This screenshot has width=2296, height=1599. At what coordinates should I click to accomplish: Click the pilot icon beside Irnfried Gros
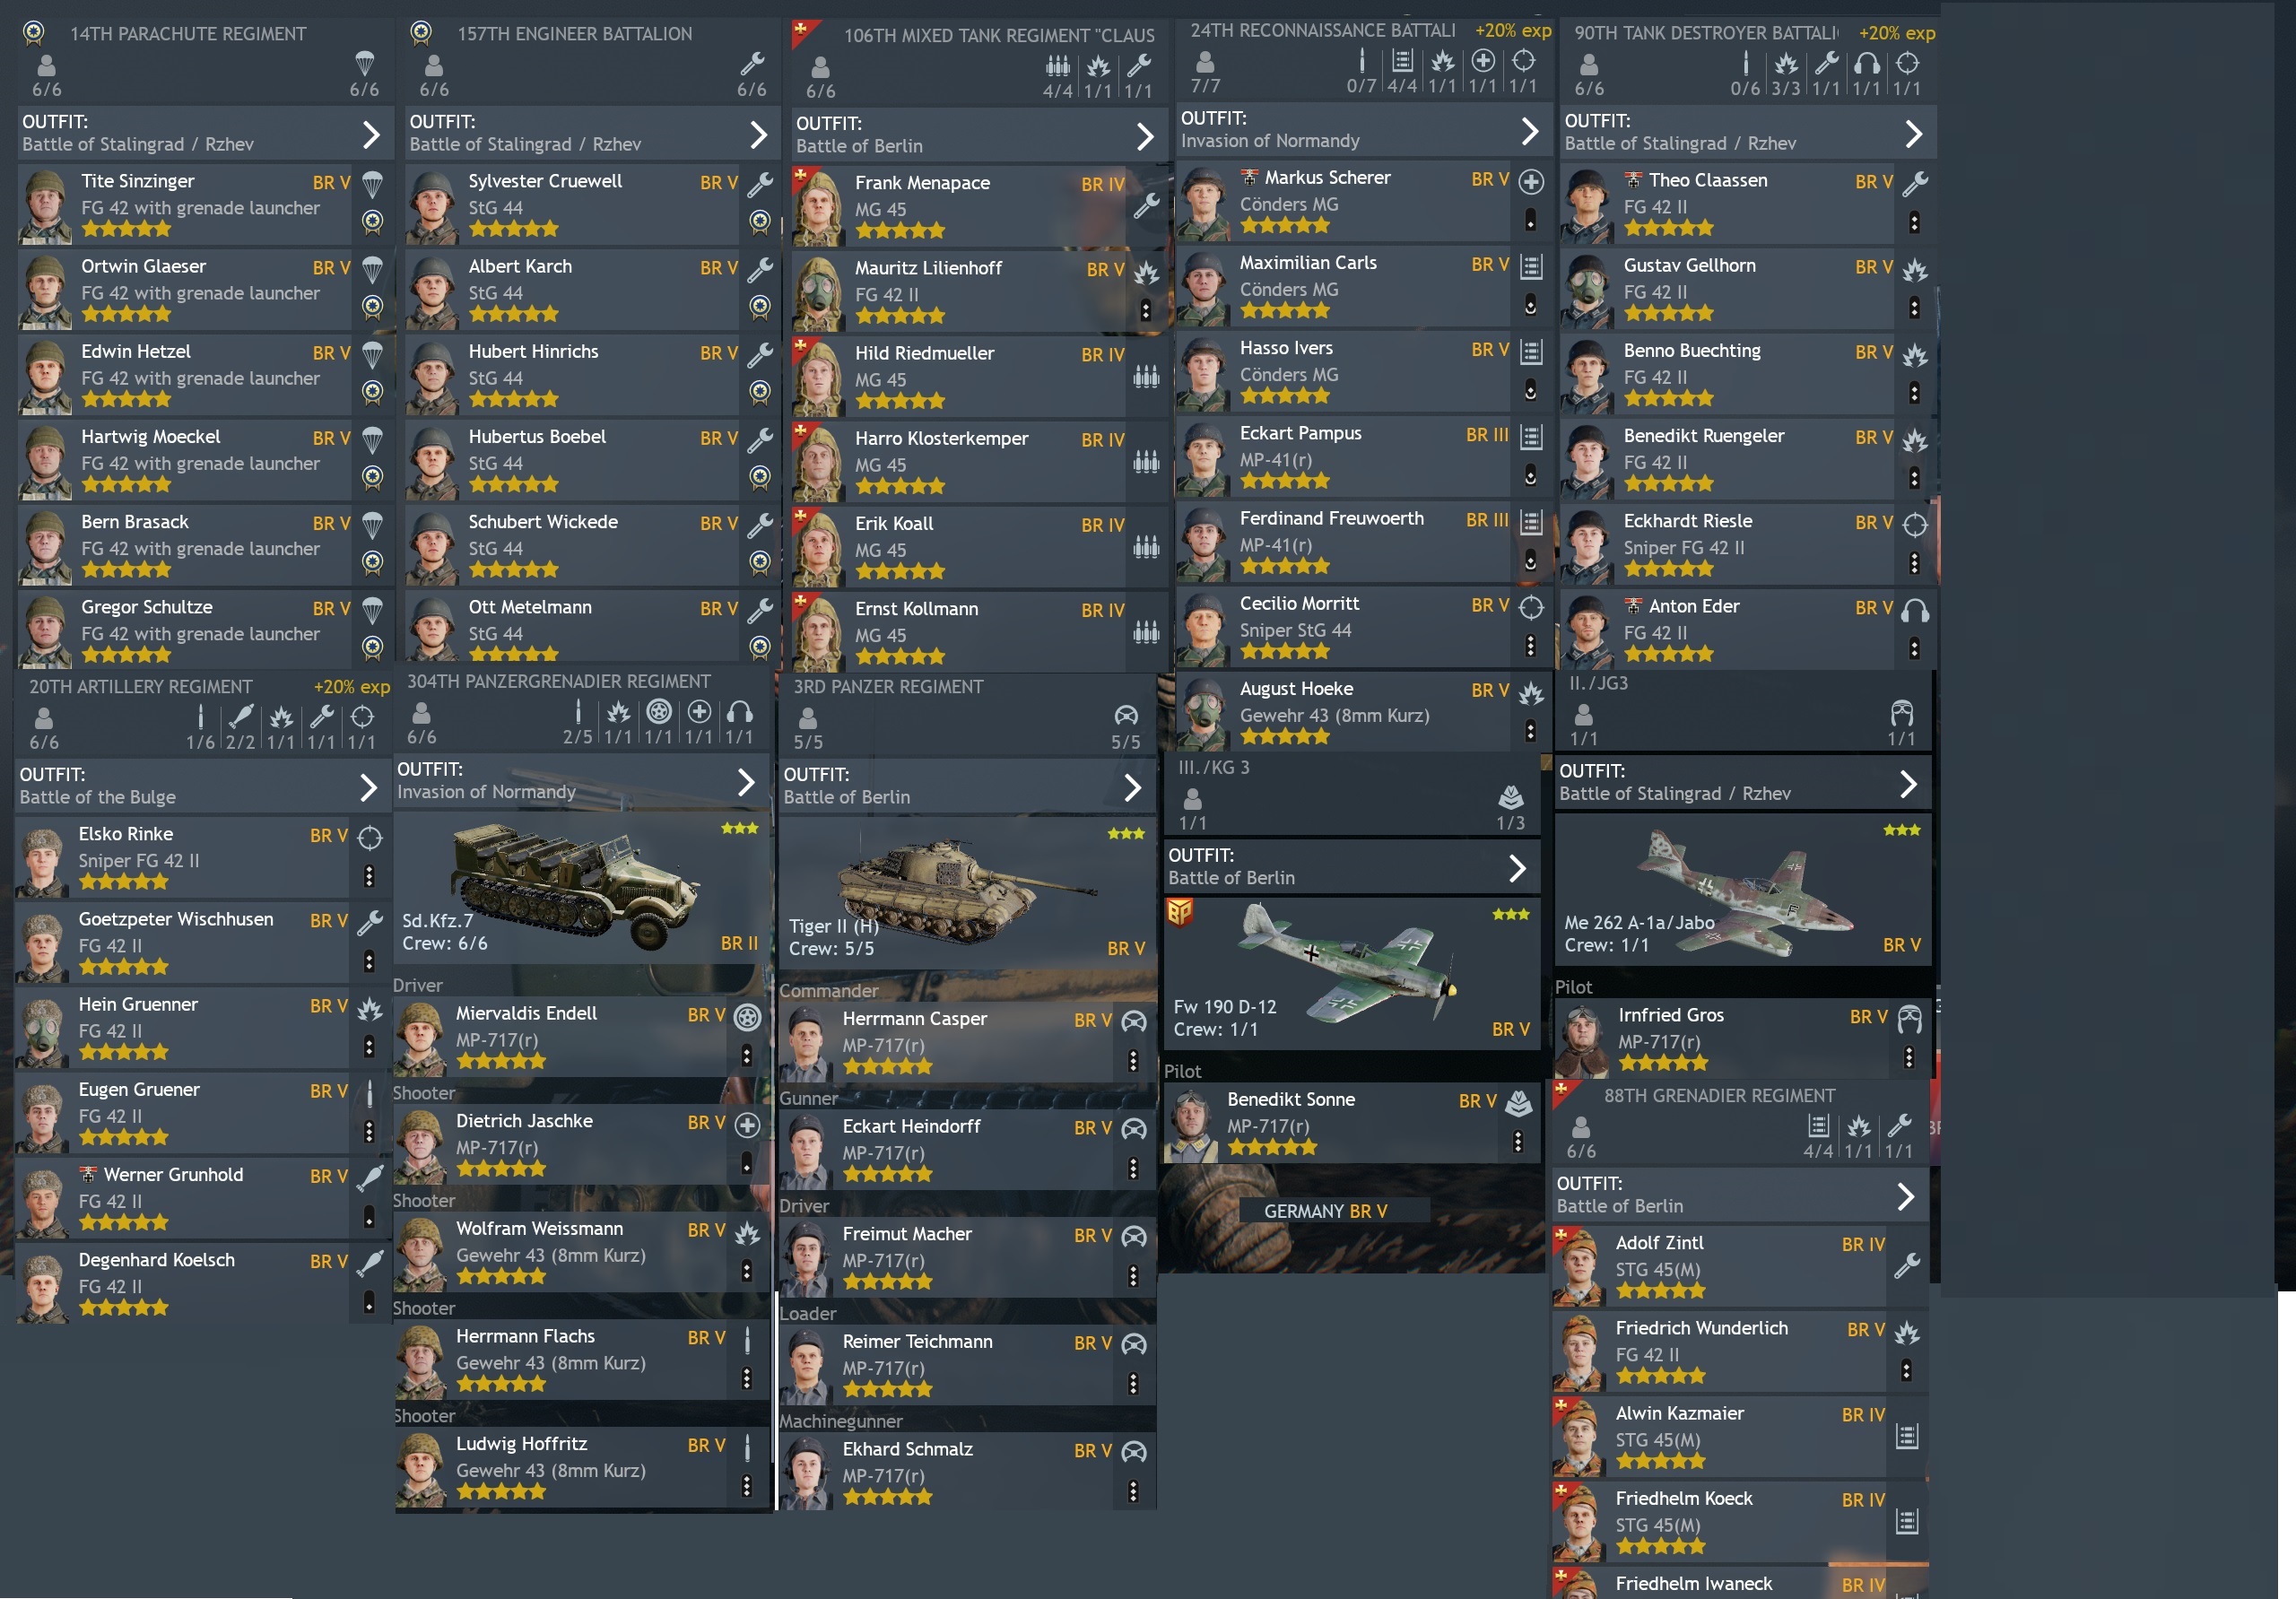pos(1909,1018)
